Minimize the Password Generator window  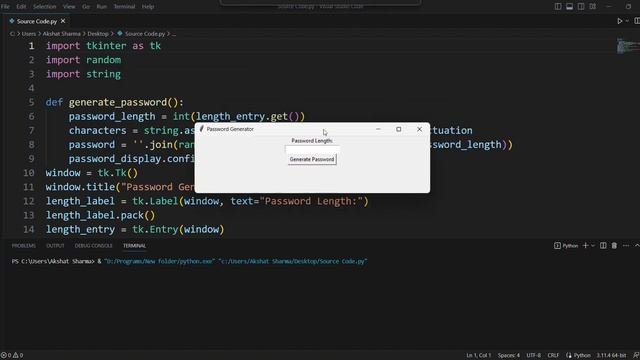click(x=378, y=129)
